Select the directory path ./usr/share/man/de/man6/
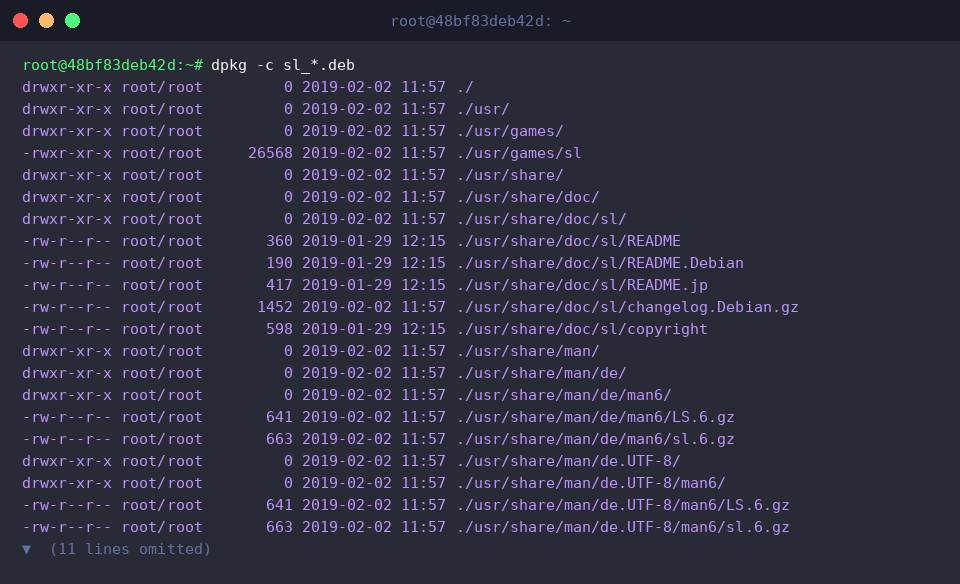The height and width of the screenshot is (584, 960). (x=564, y=395)
